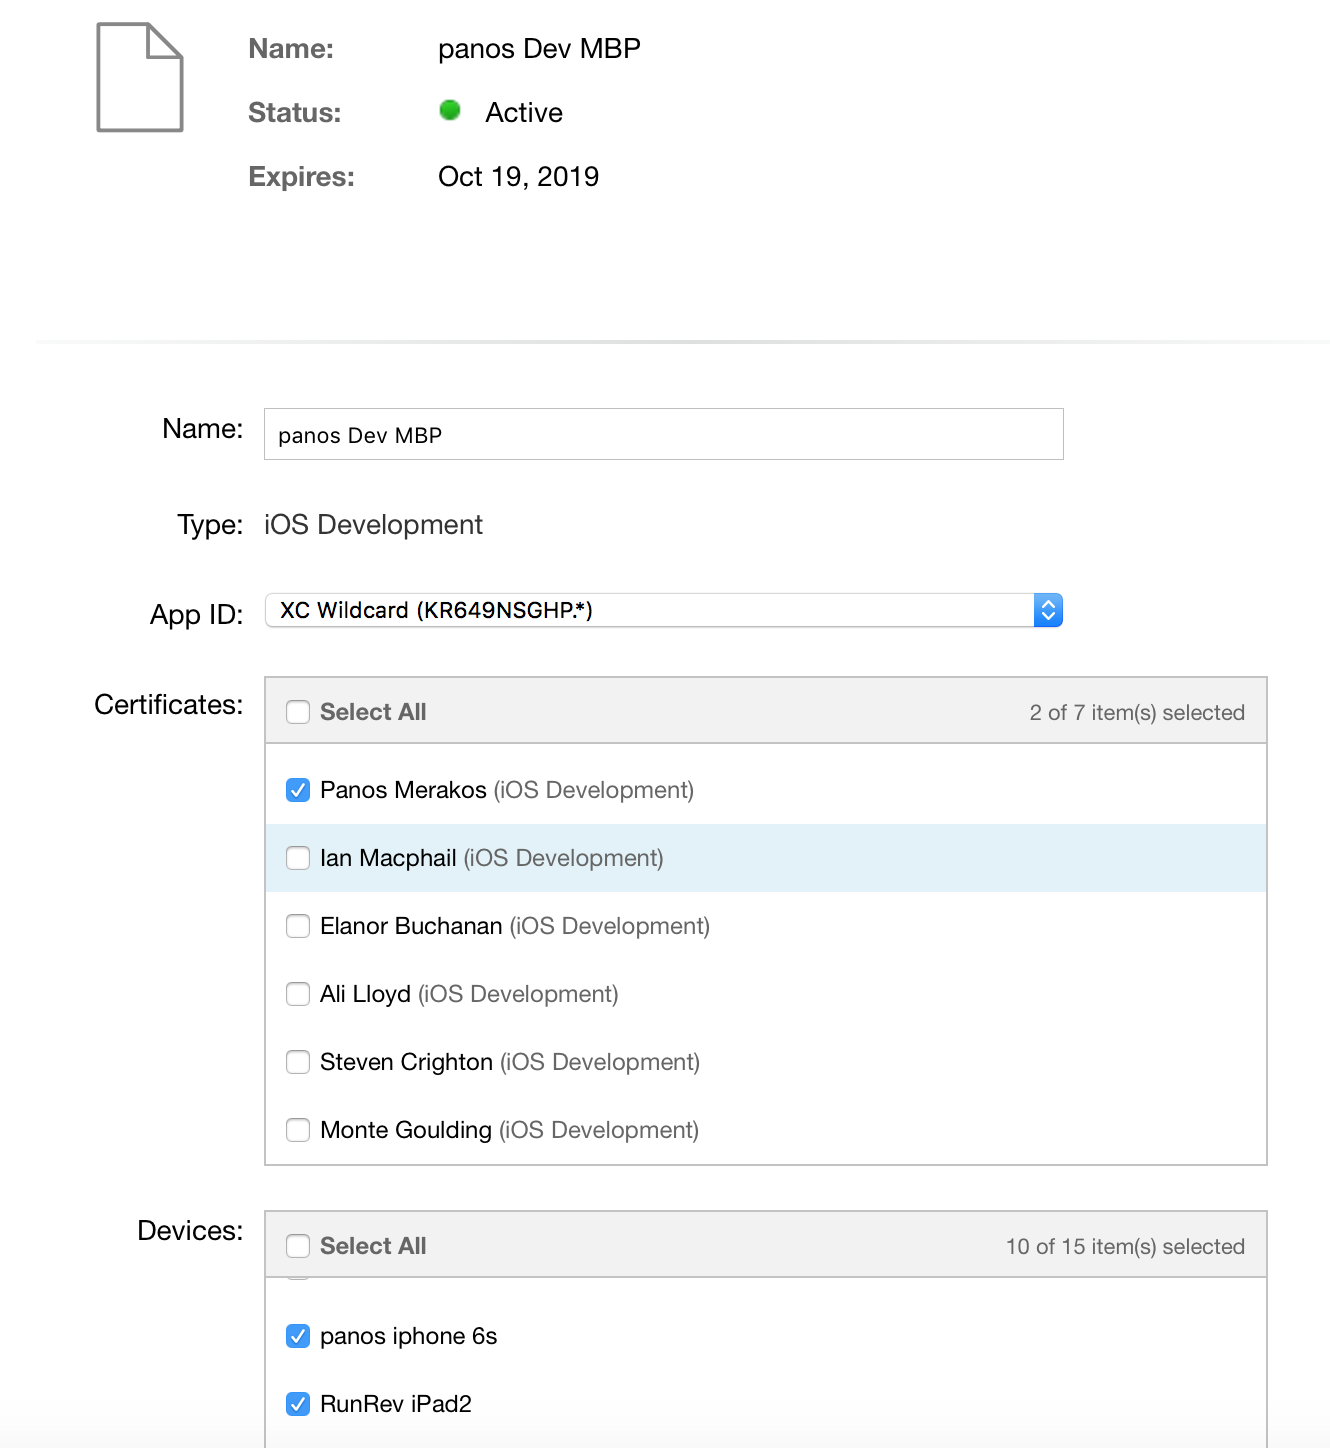Viewport: 1330px width, 1448px height.
Task: Uncheck panos iphone 6s device
Action: [298, 1336]
